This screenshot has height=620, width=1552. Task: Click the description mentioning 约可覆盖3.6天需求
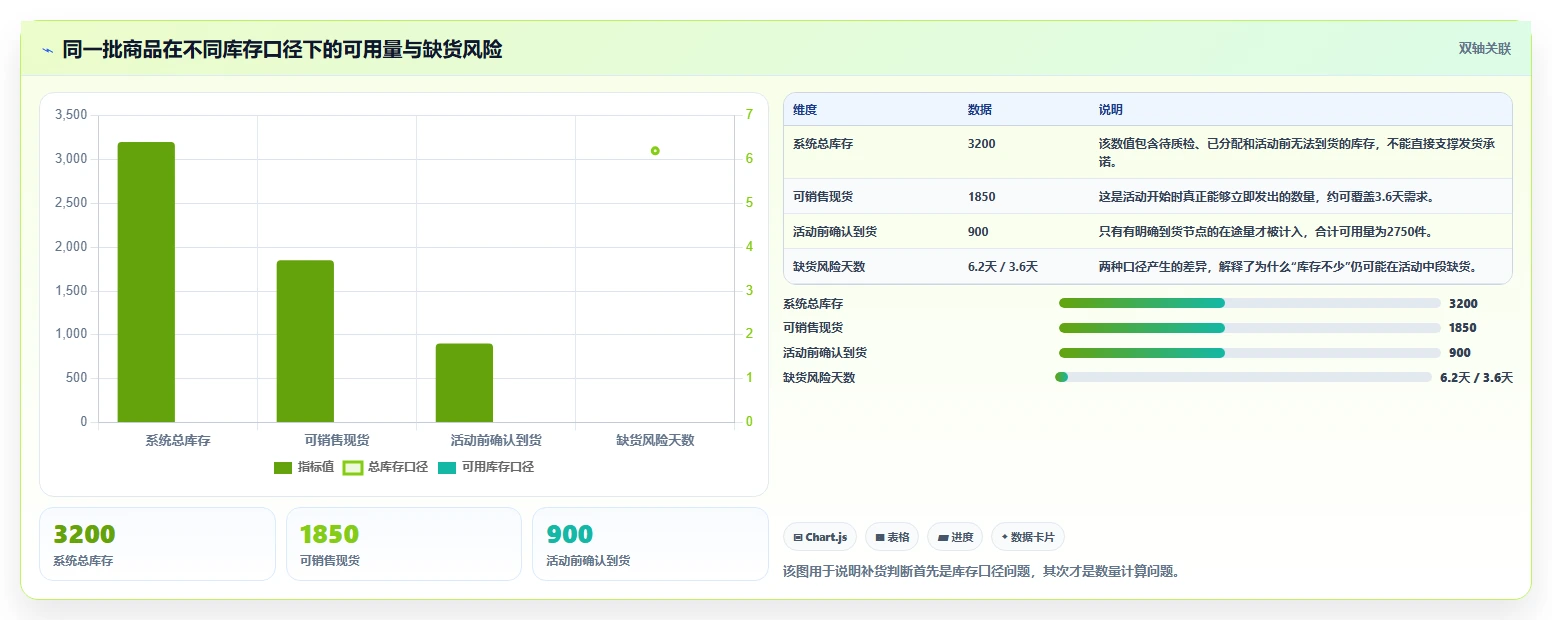click(x=1267, y=197)
